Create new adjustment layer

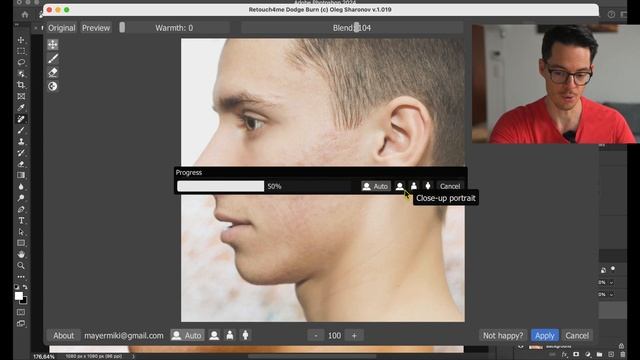(x=588, y=355)
